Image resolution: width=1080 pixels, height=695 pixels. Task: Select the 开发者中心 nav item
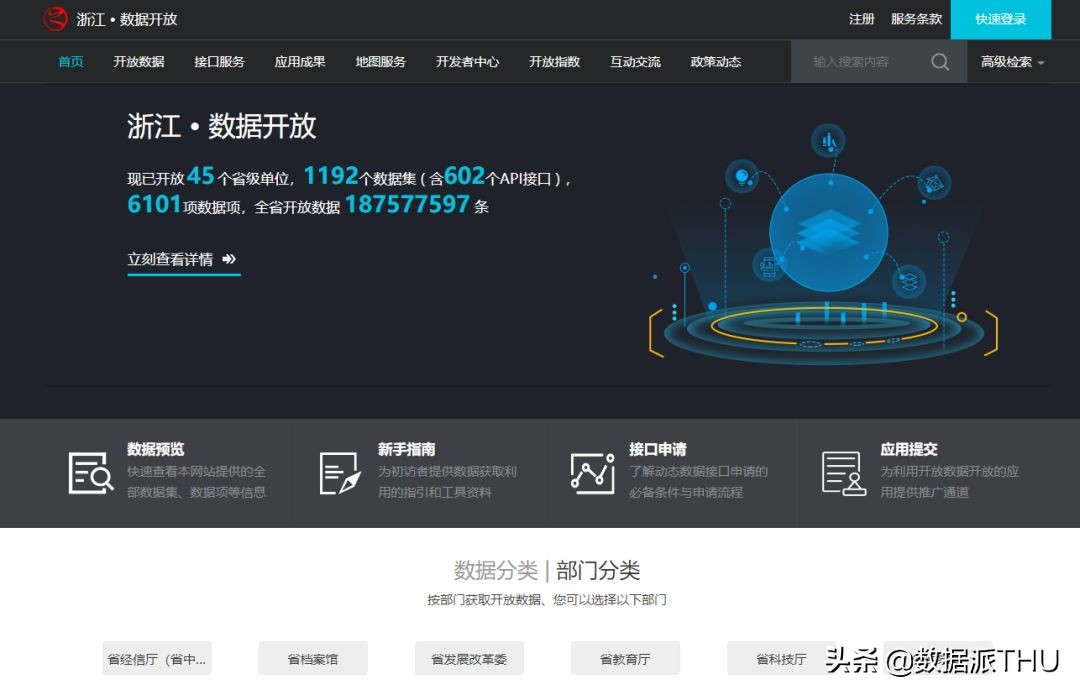467,61
